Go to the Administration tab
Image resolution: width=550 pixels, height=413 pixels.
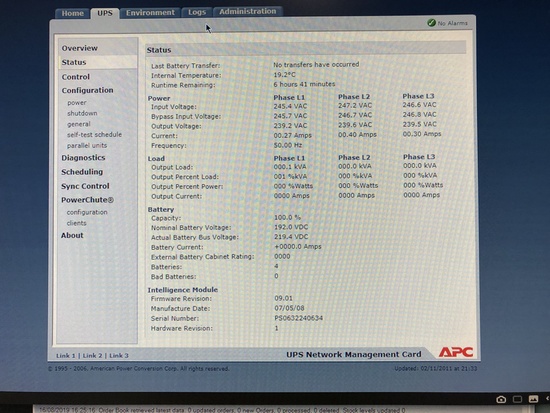[x=248, y=12]
